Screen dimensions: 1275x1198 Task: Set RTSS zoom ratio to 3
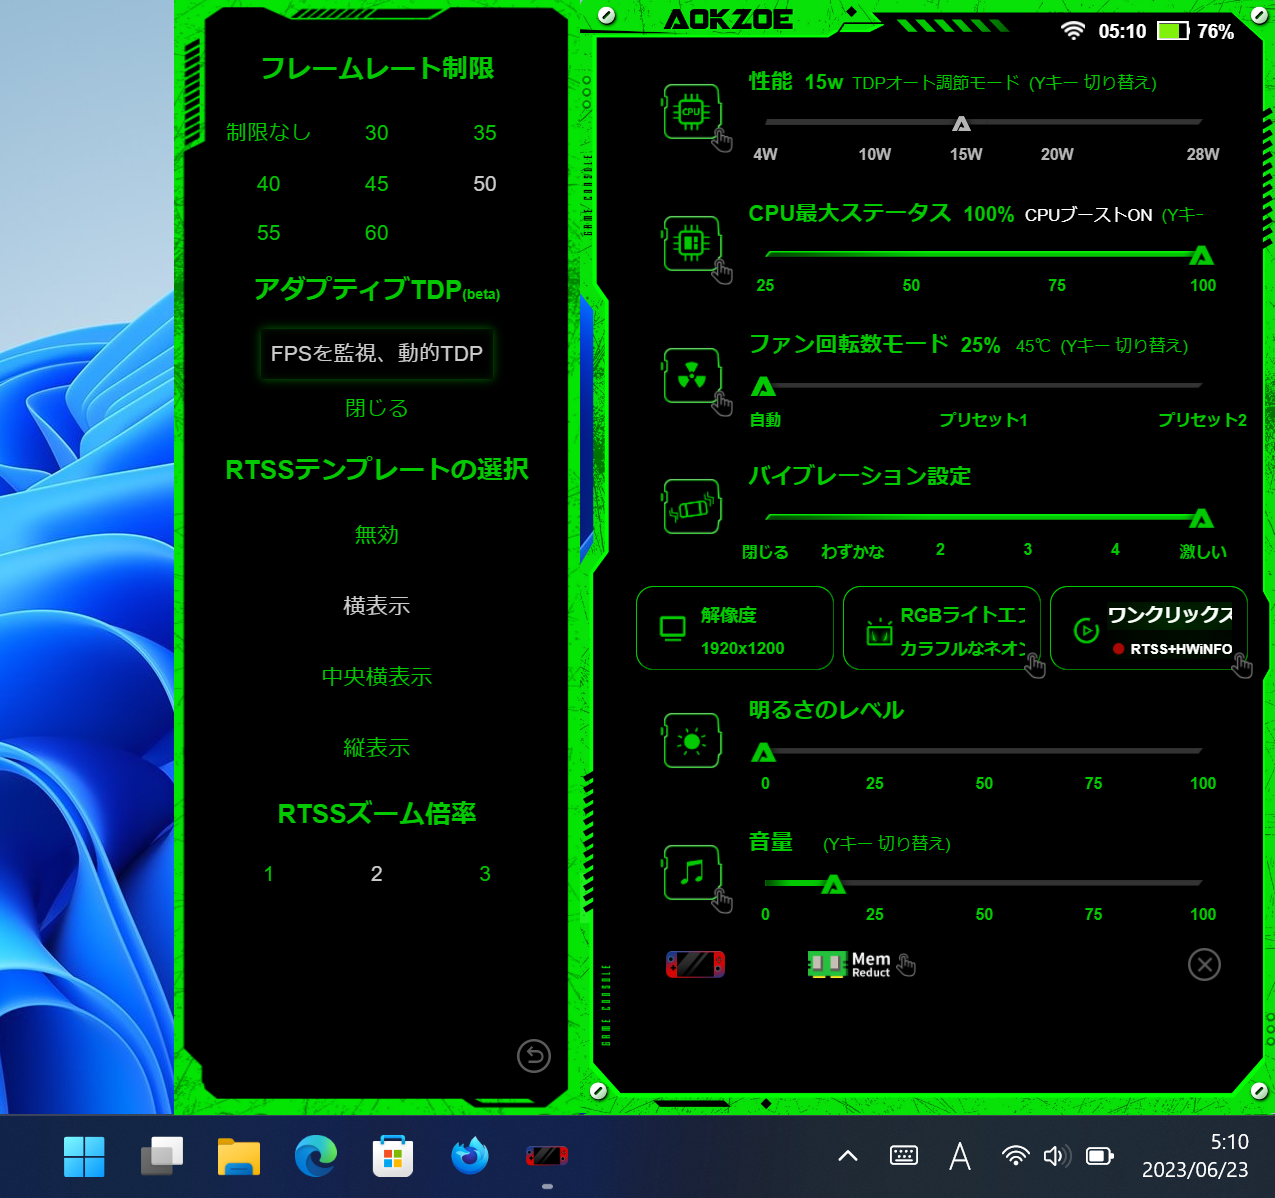coord(485,874)
